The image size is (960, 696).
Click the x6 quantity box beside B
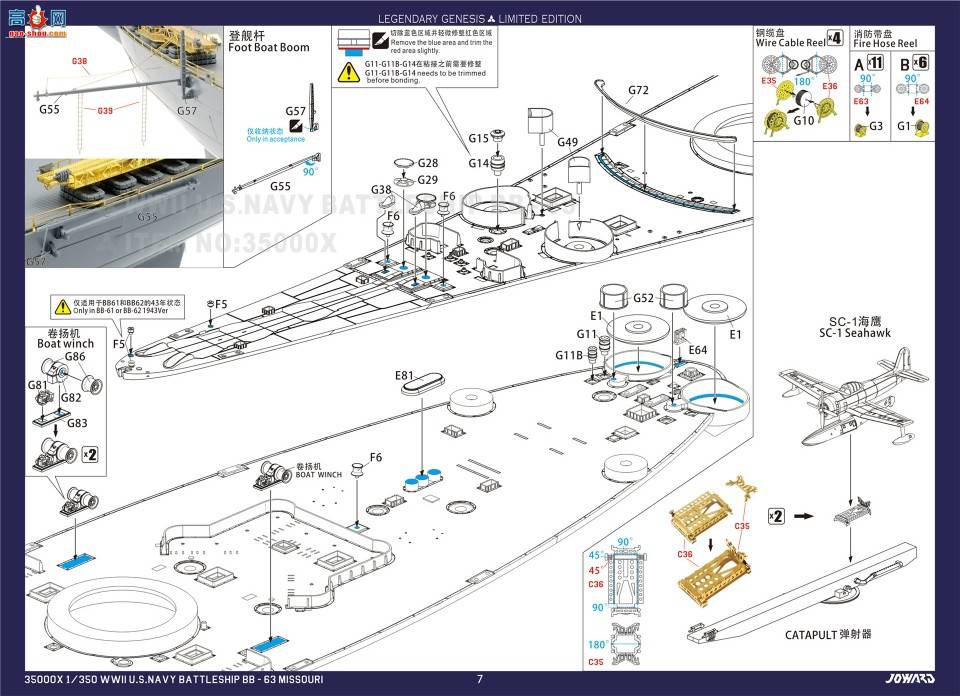(921, 61)
